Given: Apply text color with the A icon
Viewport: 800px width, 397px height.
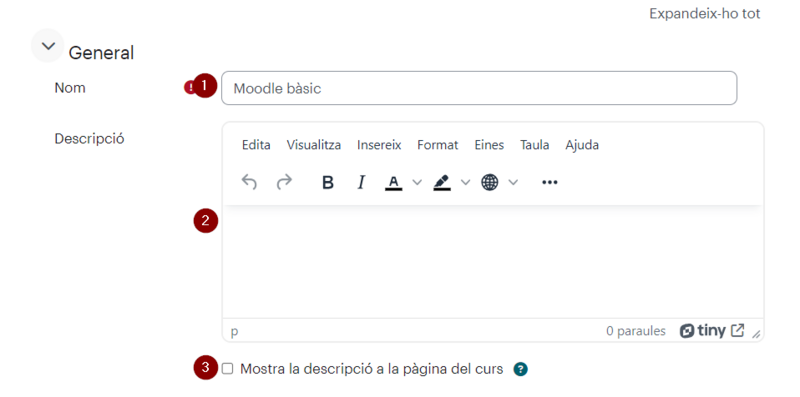Looking at the screenshot, I should click(x=393, y=182).
